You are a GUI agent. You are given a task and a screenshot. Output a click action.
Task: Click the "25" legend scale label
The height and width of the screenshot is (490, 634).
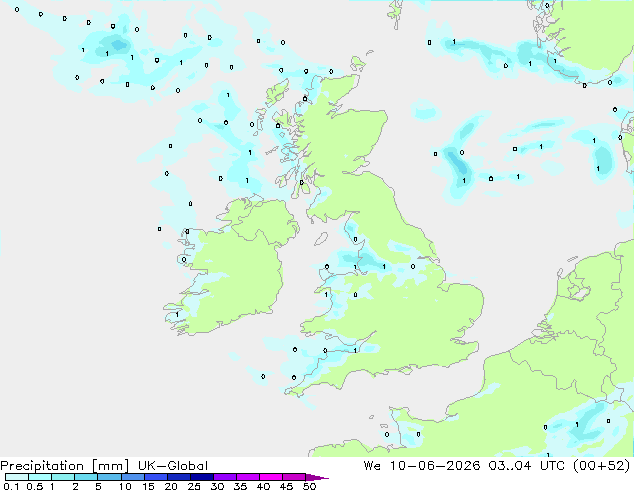pyautogui.click(x=194, y=486)
